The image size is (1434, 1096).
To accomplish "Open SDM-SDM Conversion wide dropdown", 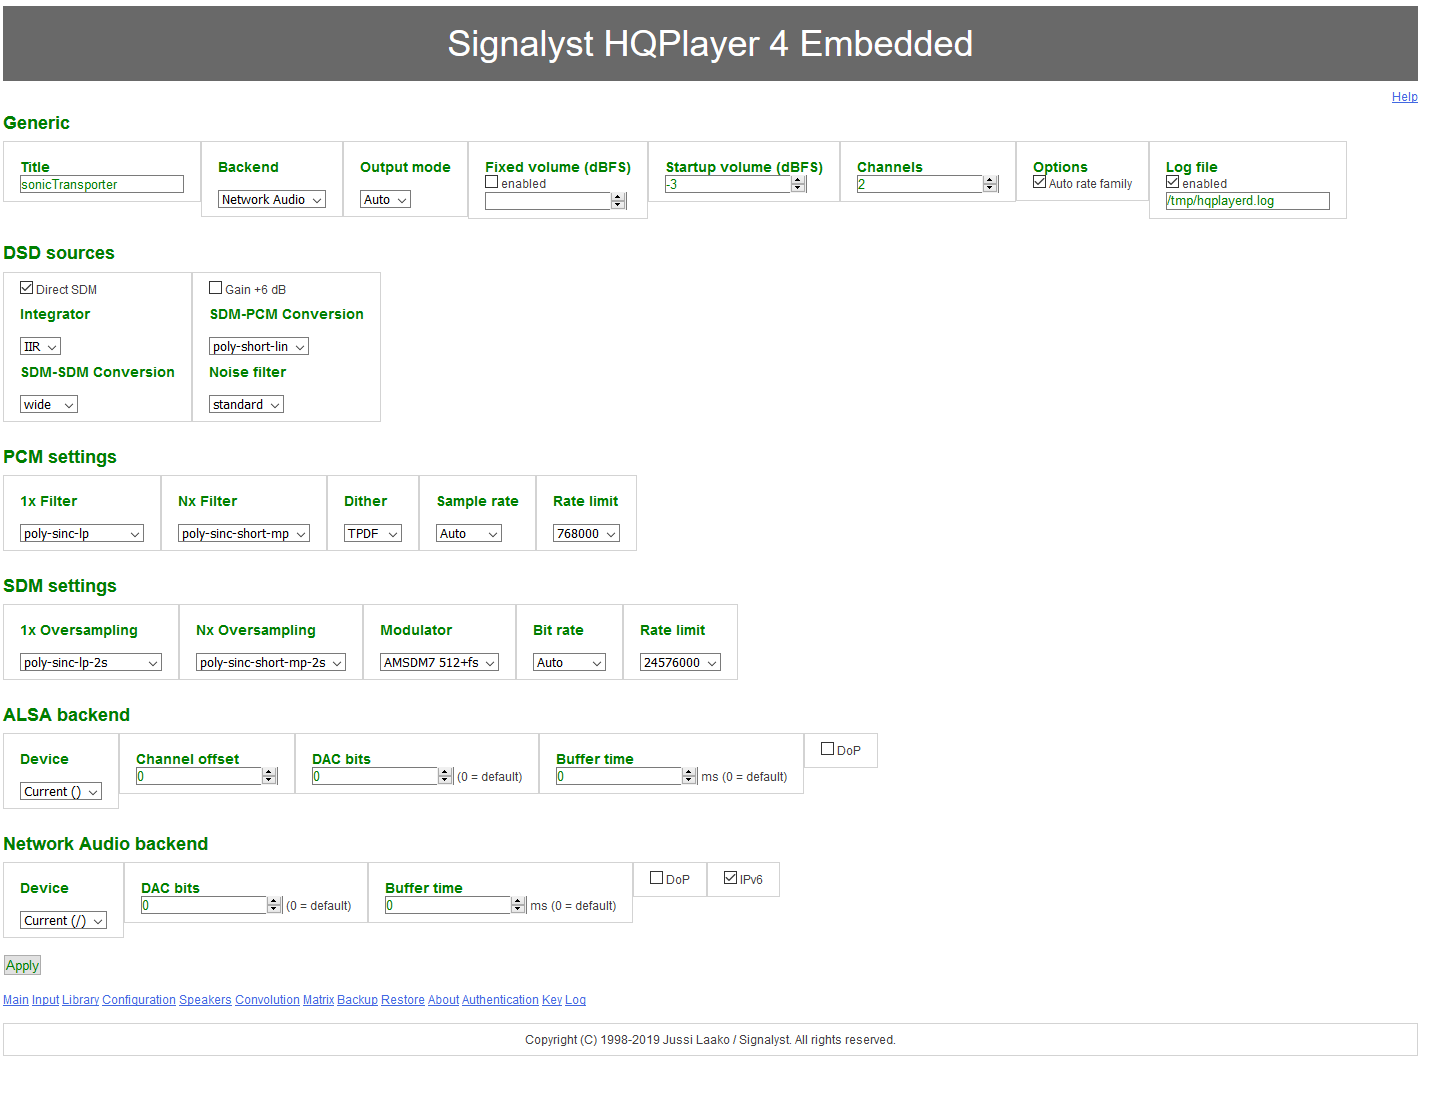I will pyautogui.click(x=49, y=405).
